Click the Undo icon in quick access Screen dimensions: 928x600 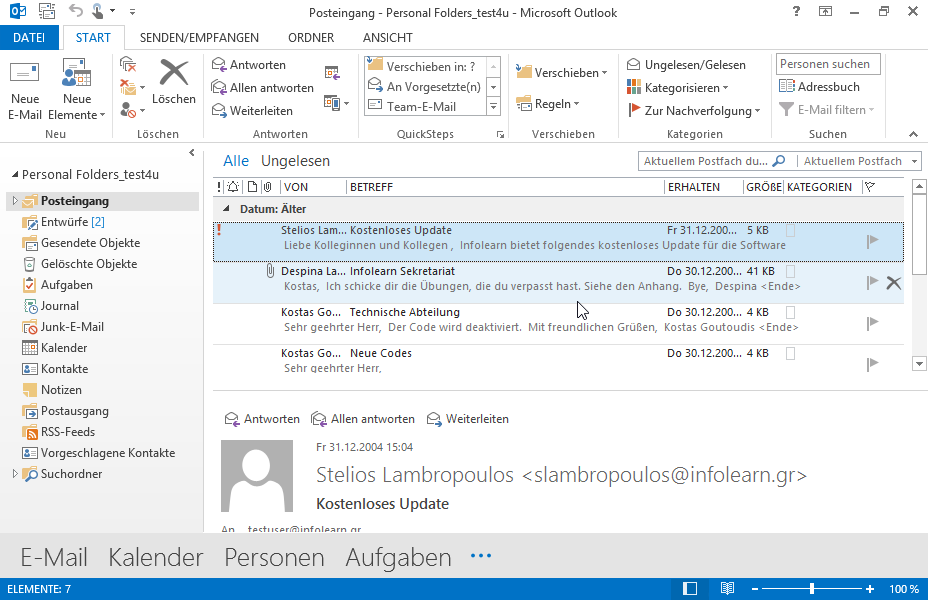click(x=75, y=11)
